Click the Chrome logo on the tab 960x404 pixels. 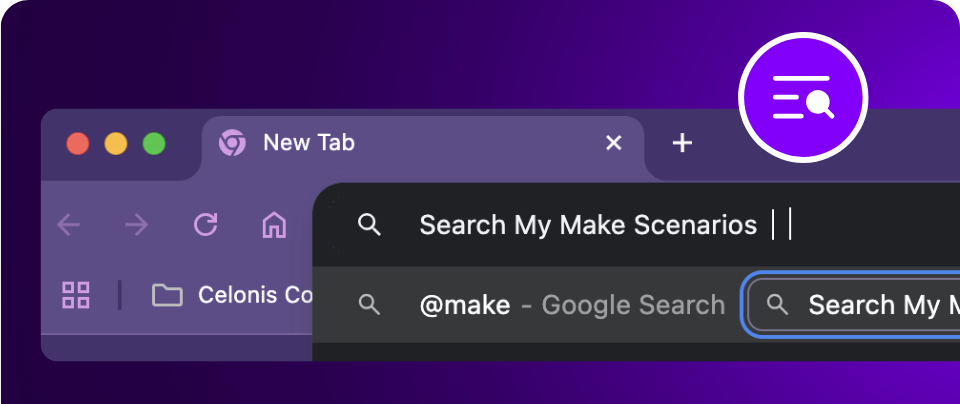click(232, 143)
